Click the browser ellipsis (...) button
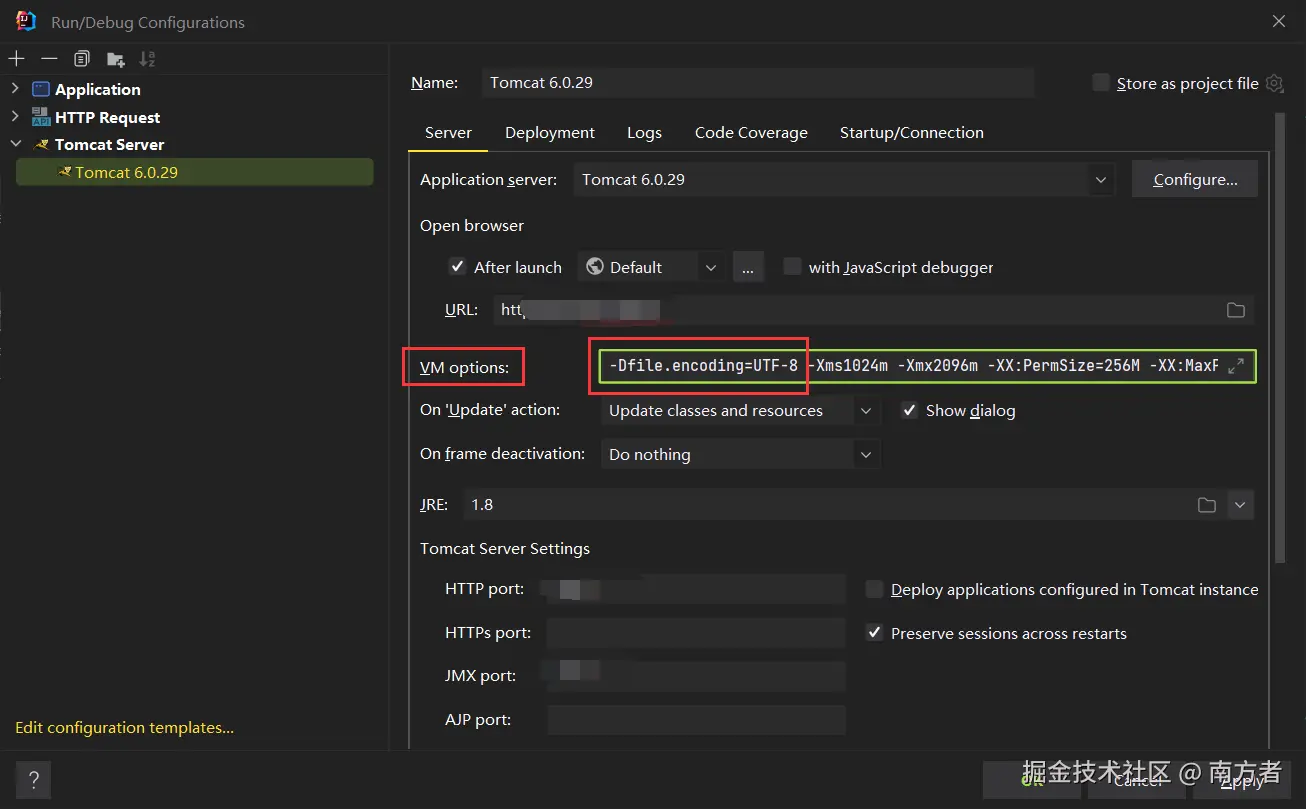This screenshot has height=809, width=1306. tap(748, 267)
